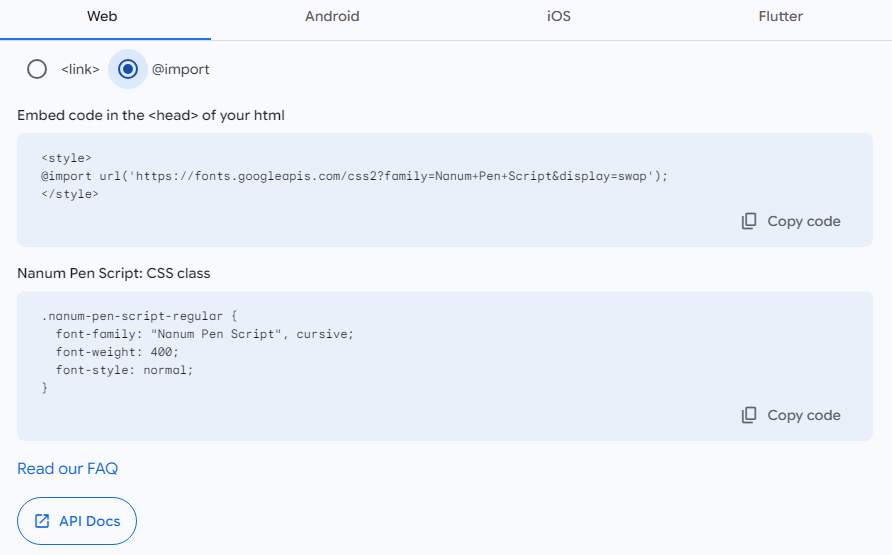Click the "Nanum Pen Script: CSS class" heading
This screenshot has height=555, width=892.
pos(114,273)
